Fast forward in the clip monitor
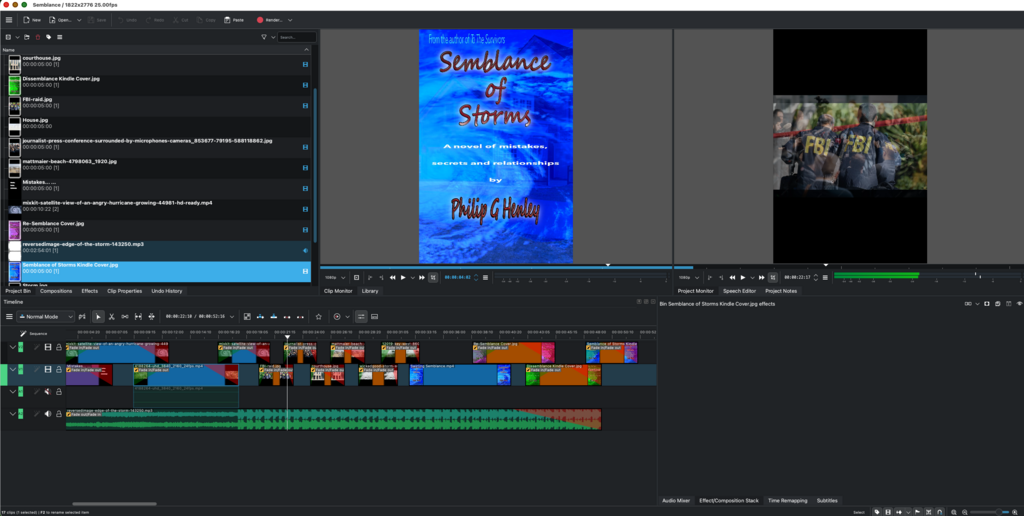 (x=422, y=278)
